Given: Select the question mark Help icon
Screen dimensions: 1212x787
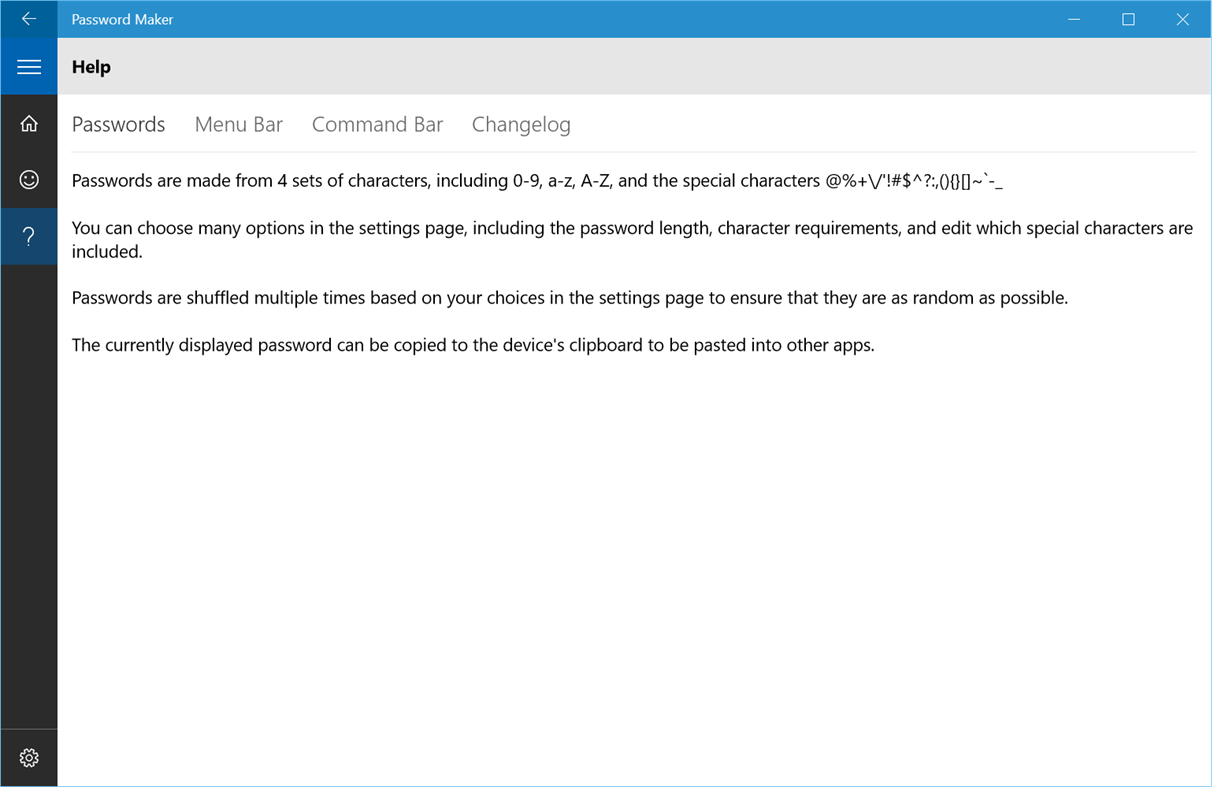Looking at the screenshot, I should [29, 236].
